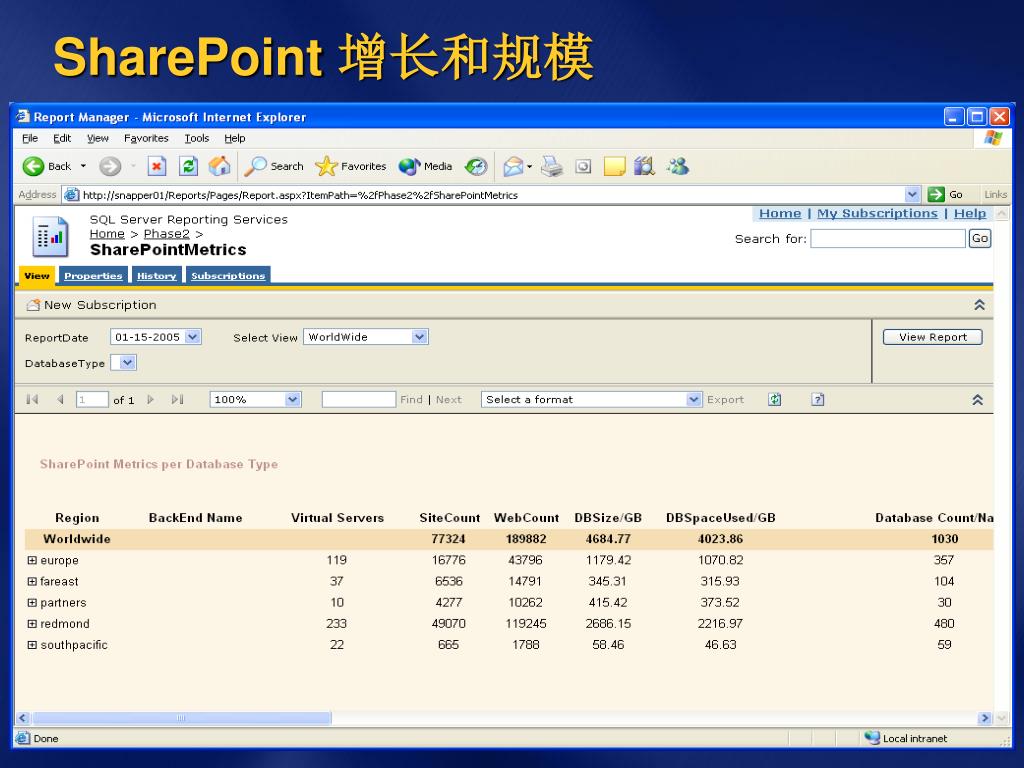
Task: Click the top-right Home link
Action: tap(780, 214)
